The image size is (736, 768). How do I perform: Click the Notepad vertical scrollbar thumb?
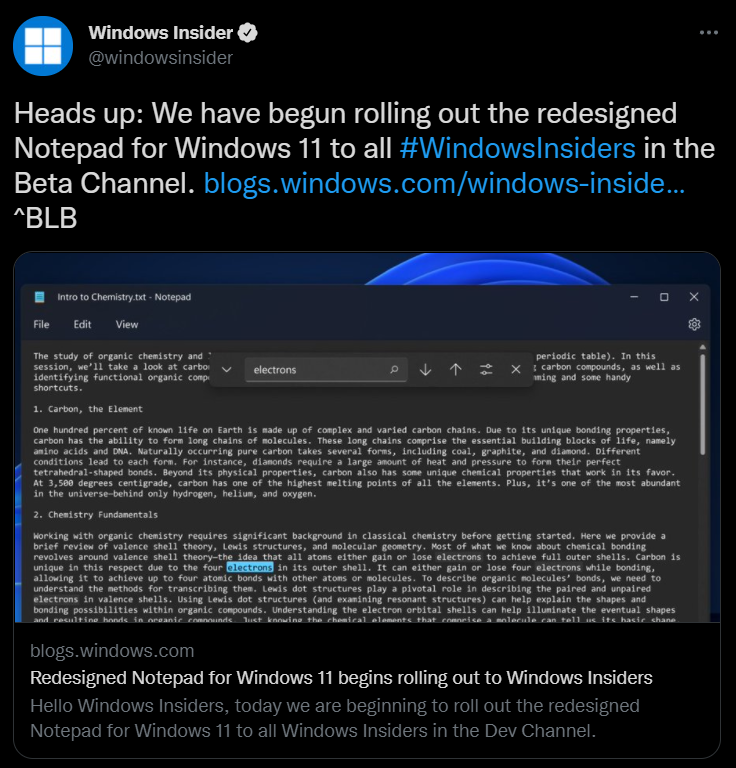703,404
